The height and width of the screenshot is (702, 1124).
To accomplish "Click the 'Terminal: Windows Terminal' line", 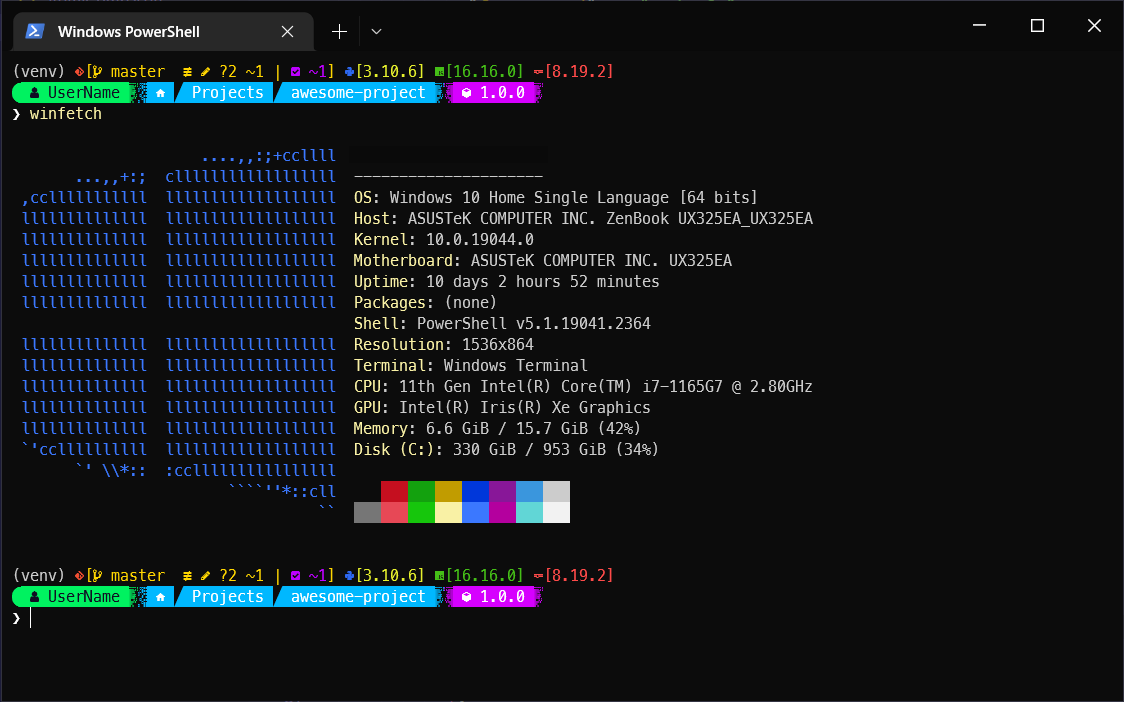I will click(471, 366).
